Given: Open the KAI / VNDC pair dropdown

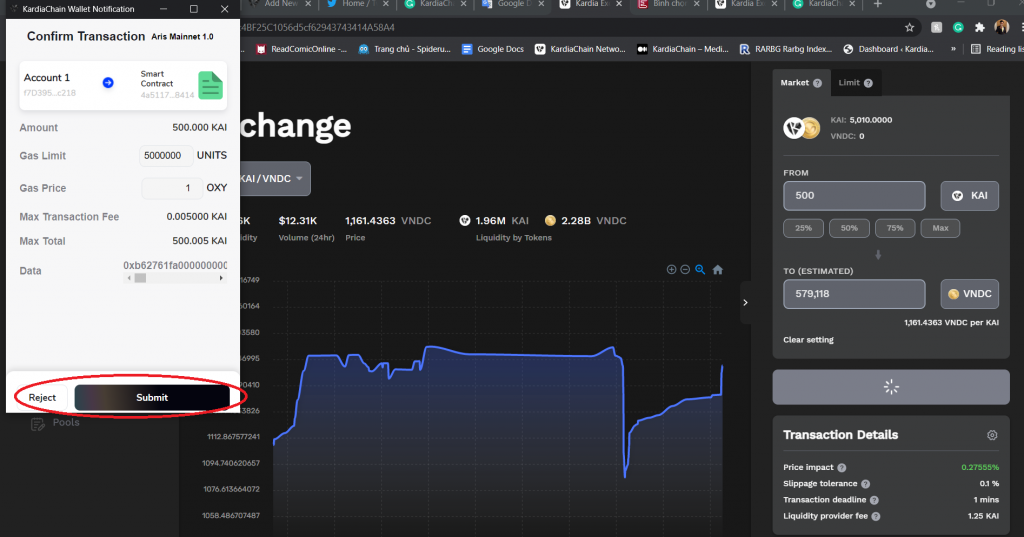Looking at the screenshot, I should (273, 178).
